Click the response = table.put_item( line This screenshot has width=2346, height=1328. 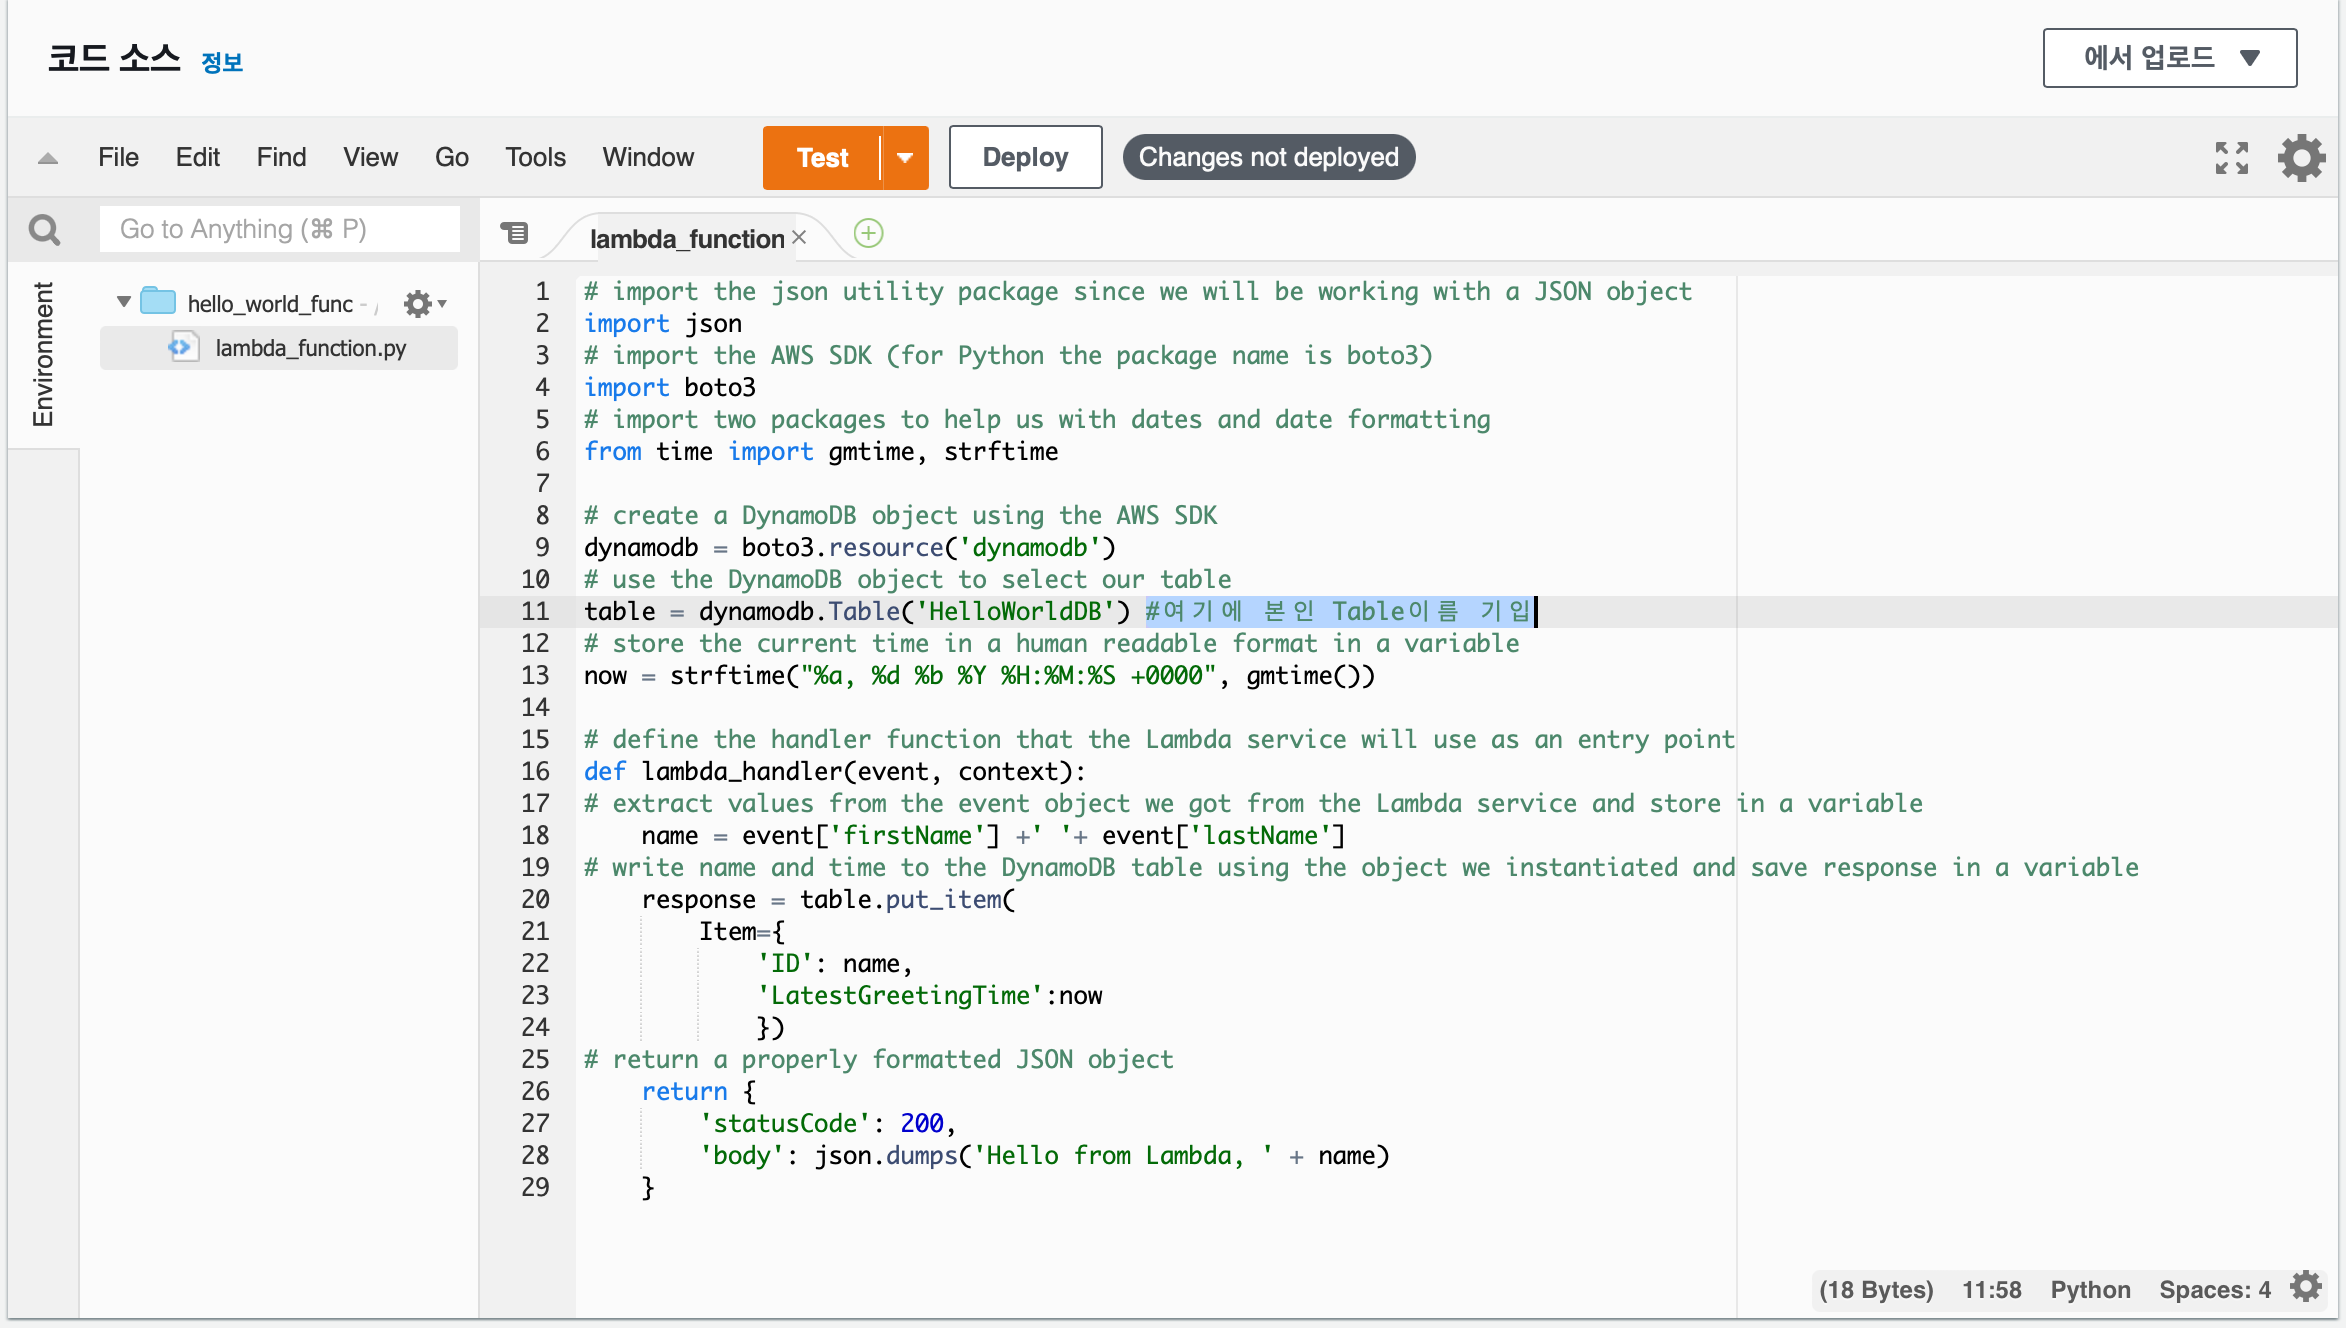[828, 899]
